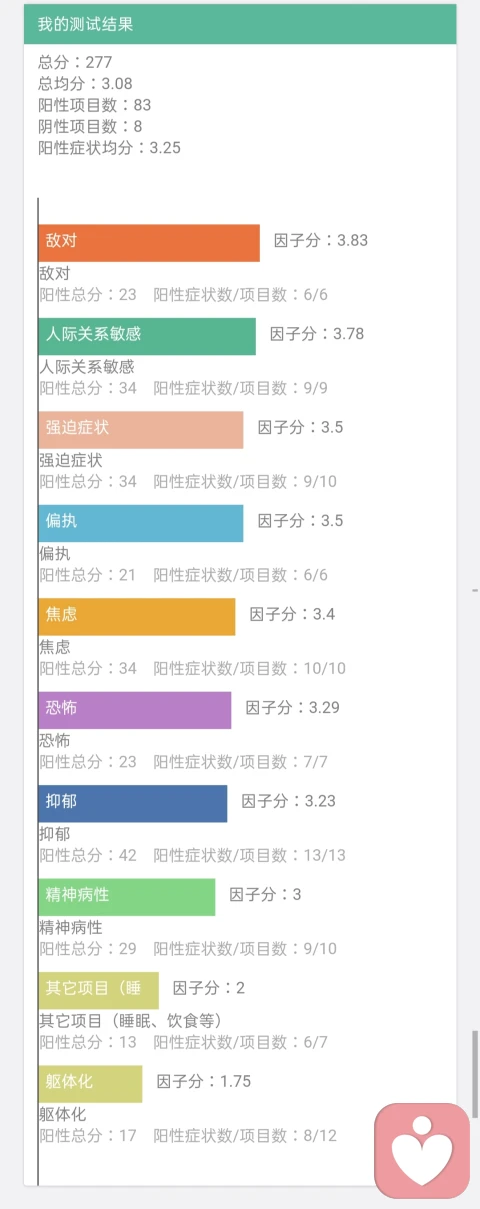Select the yellow 焦虑 bar
480x1209 pixels.
click(x=137, y=617)
